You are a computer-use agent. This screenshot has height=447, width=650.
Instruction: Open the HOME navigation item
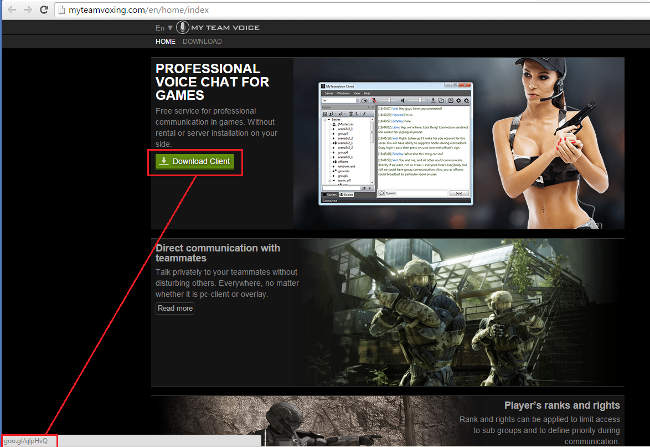165,41
